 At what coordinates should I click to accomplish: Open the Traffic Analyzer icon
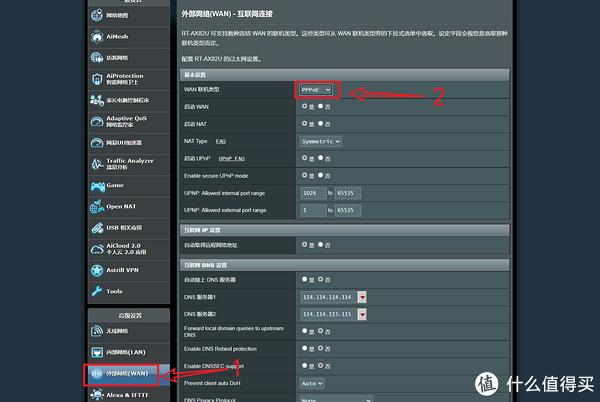point(97,164)
